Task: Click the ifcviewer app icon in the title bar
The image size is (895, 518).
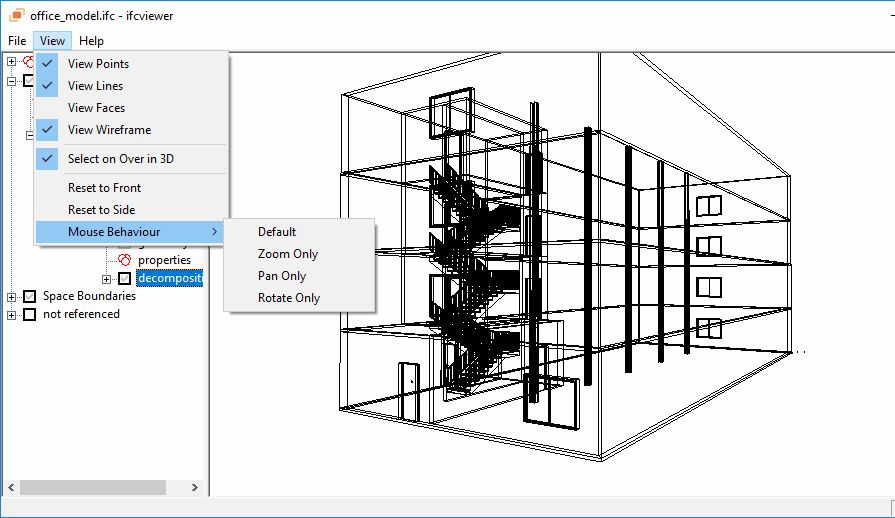Action: [17, 15]
